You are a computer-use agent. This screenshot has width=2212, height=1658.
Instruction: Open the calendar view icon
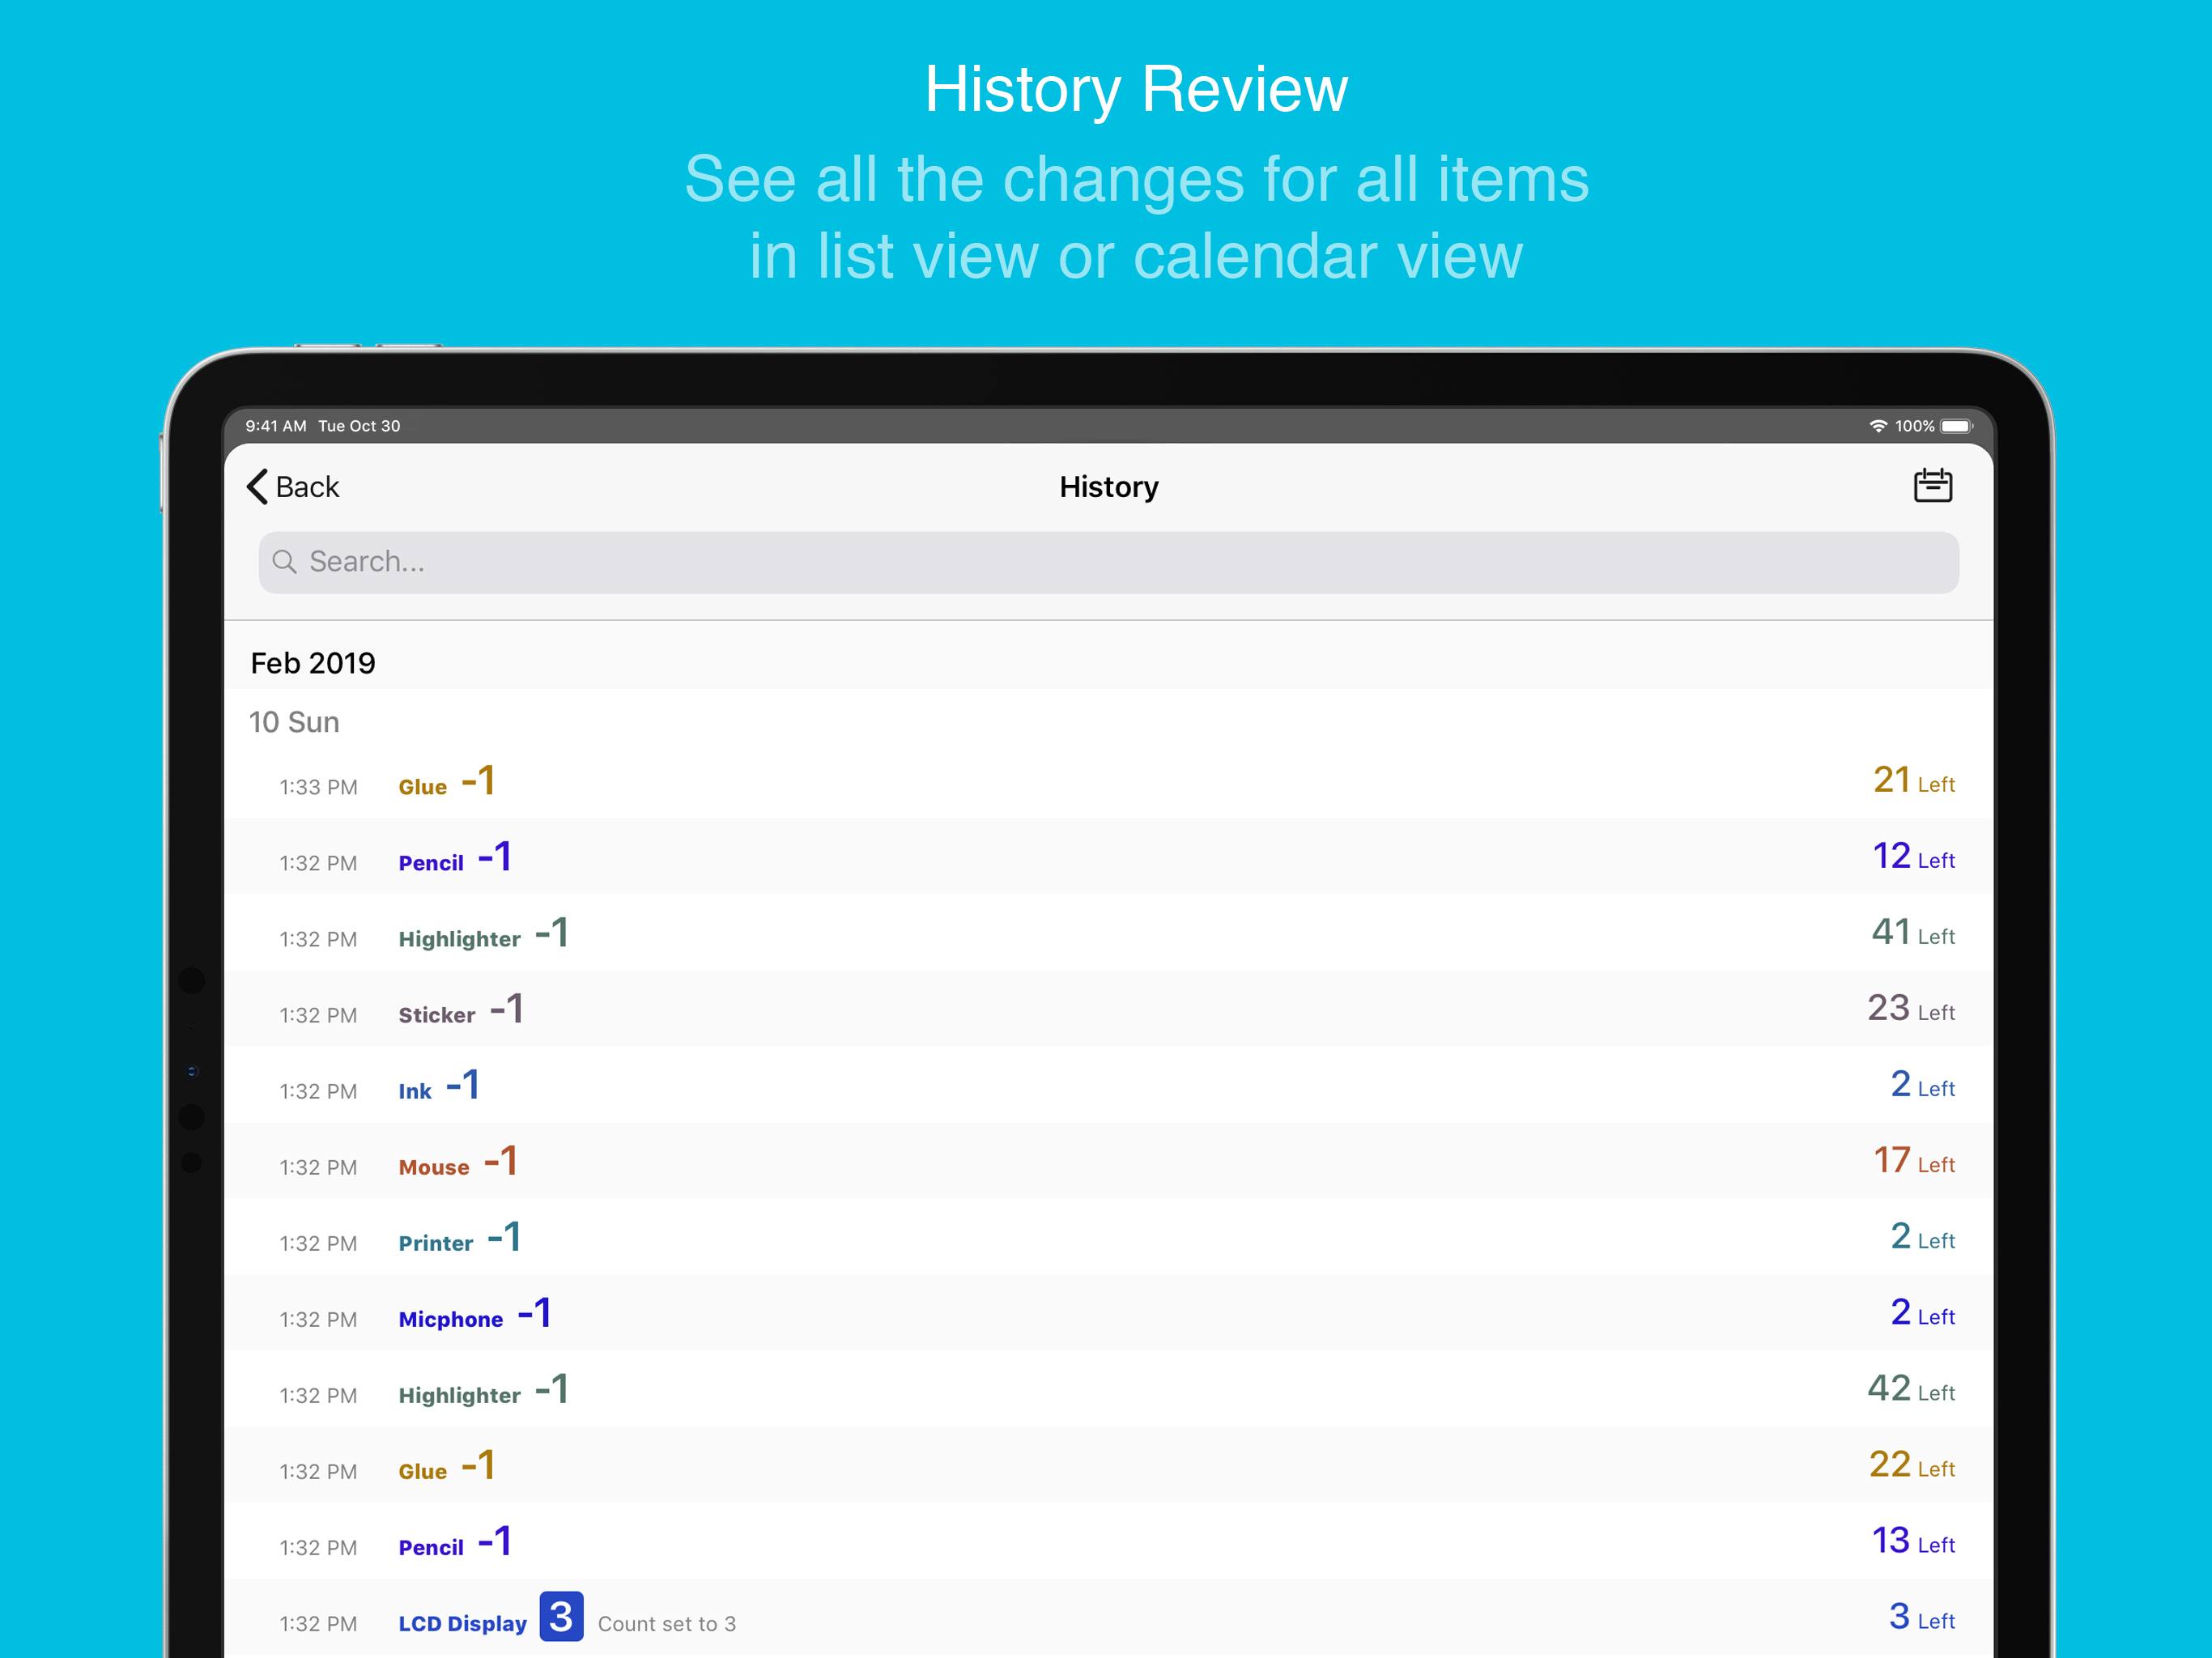(1931, 486)
